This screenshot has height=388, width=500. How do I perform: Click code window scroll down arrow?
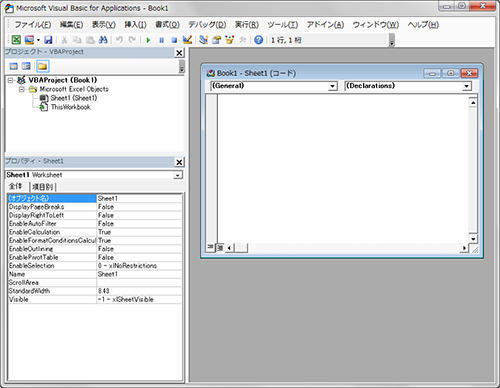click(x=473, y=239)
